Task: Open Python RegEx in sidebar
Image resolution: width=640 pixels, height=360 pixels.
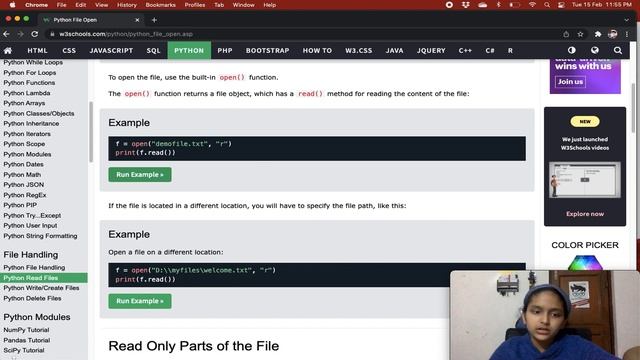Action: pyautogui.click(x=25, y=195)
